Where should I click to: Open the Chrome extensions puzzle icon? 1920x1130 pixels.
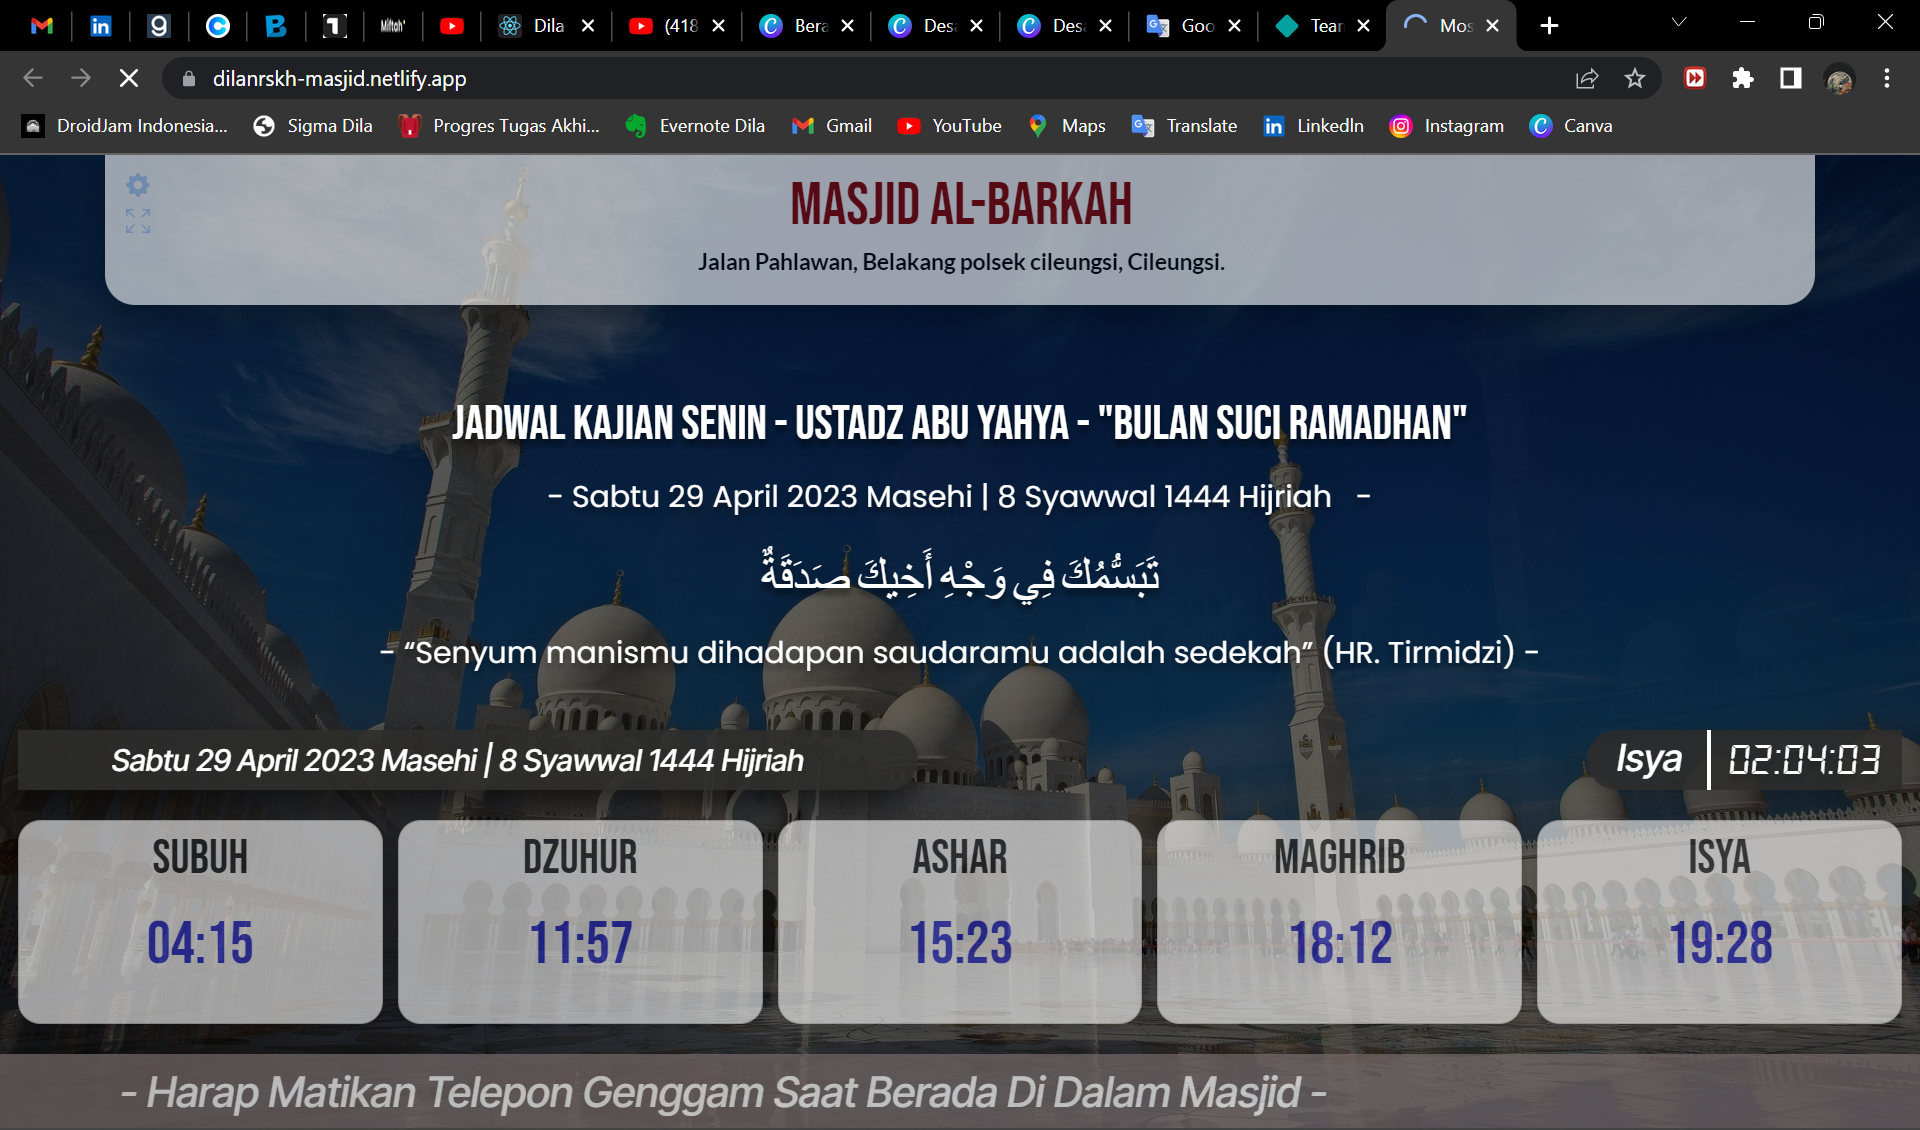(1743, 78)
